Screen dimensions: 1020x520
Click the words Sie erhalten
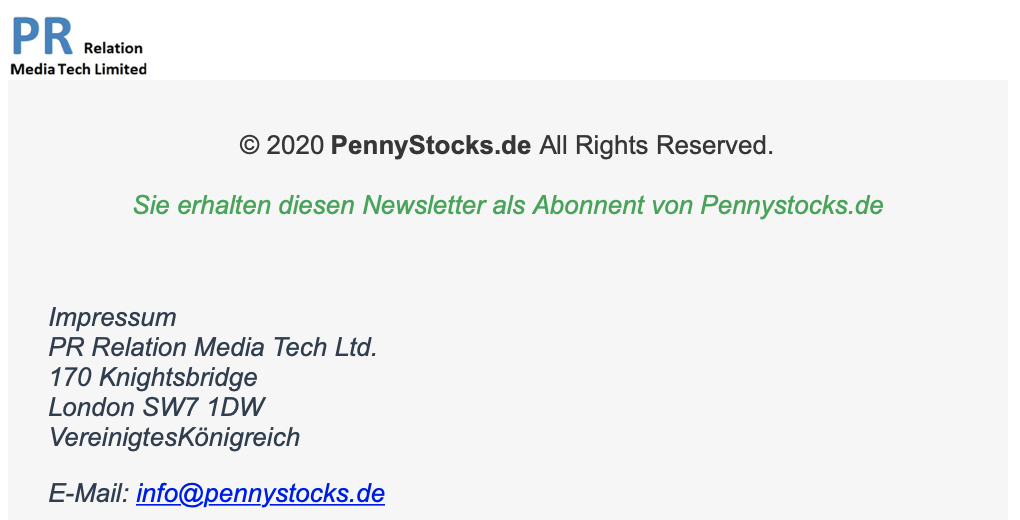point(188,206)
